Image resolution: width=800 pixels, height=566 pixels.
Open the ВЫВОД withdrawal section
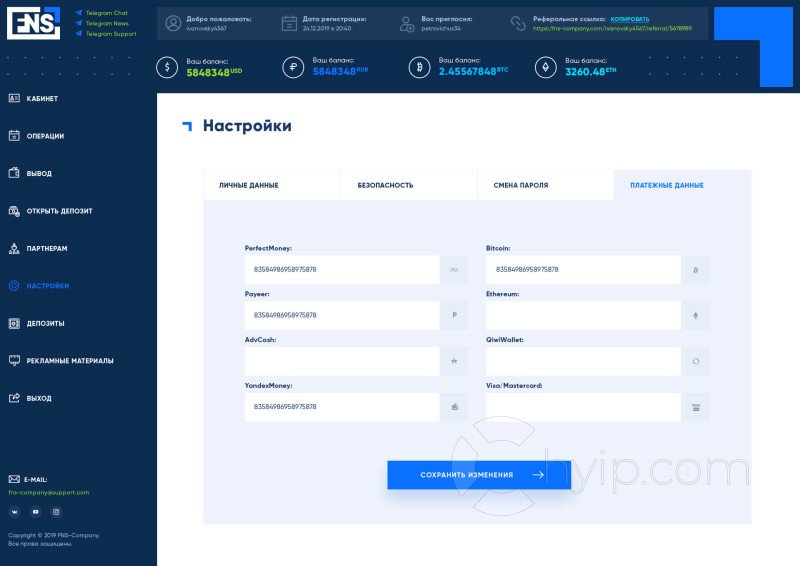click(39, 174)
